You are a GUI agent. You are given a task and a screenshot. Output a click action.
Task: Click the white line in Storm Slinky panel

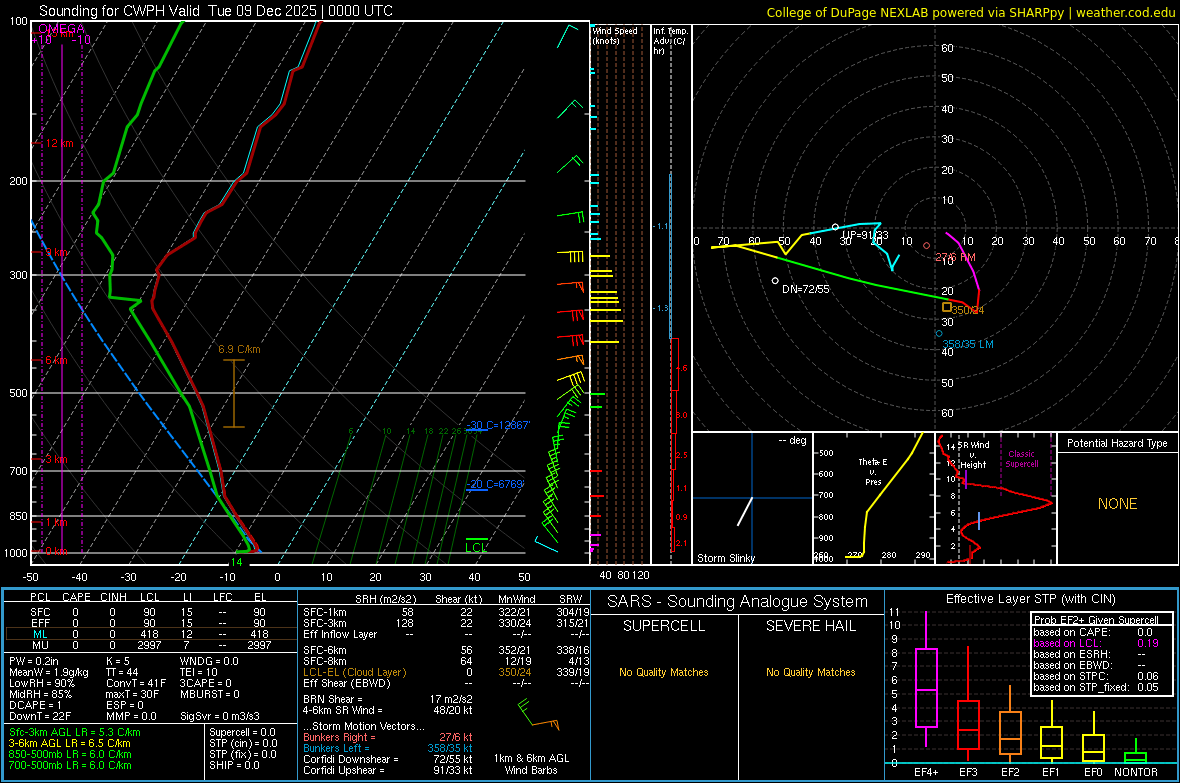[x=744, y=511]
